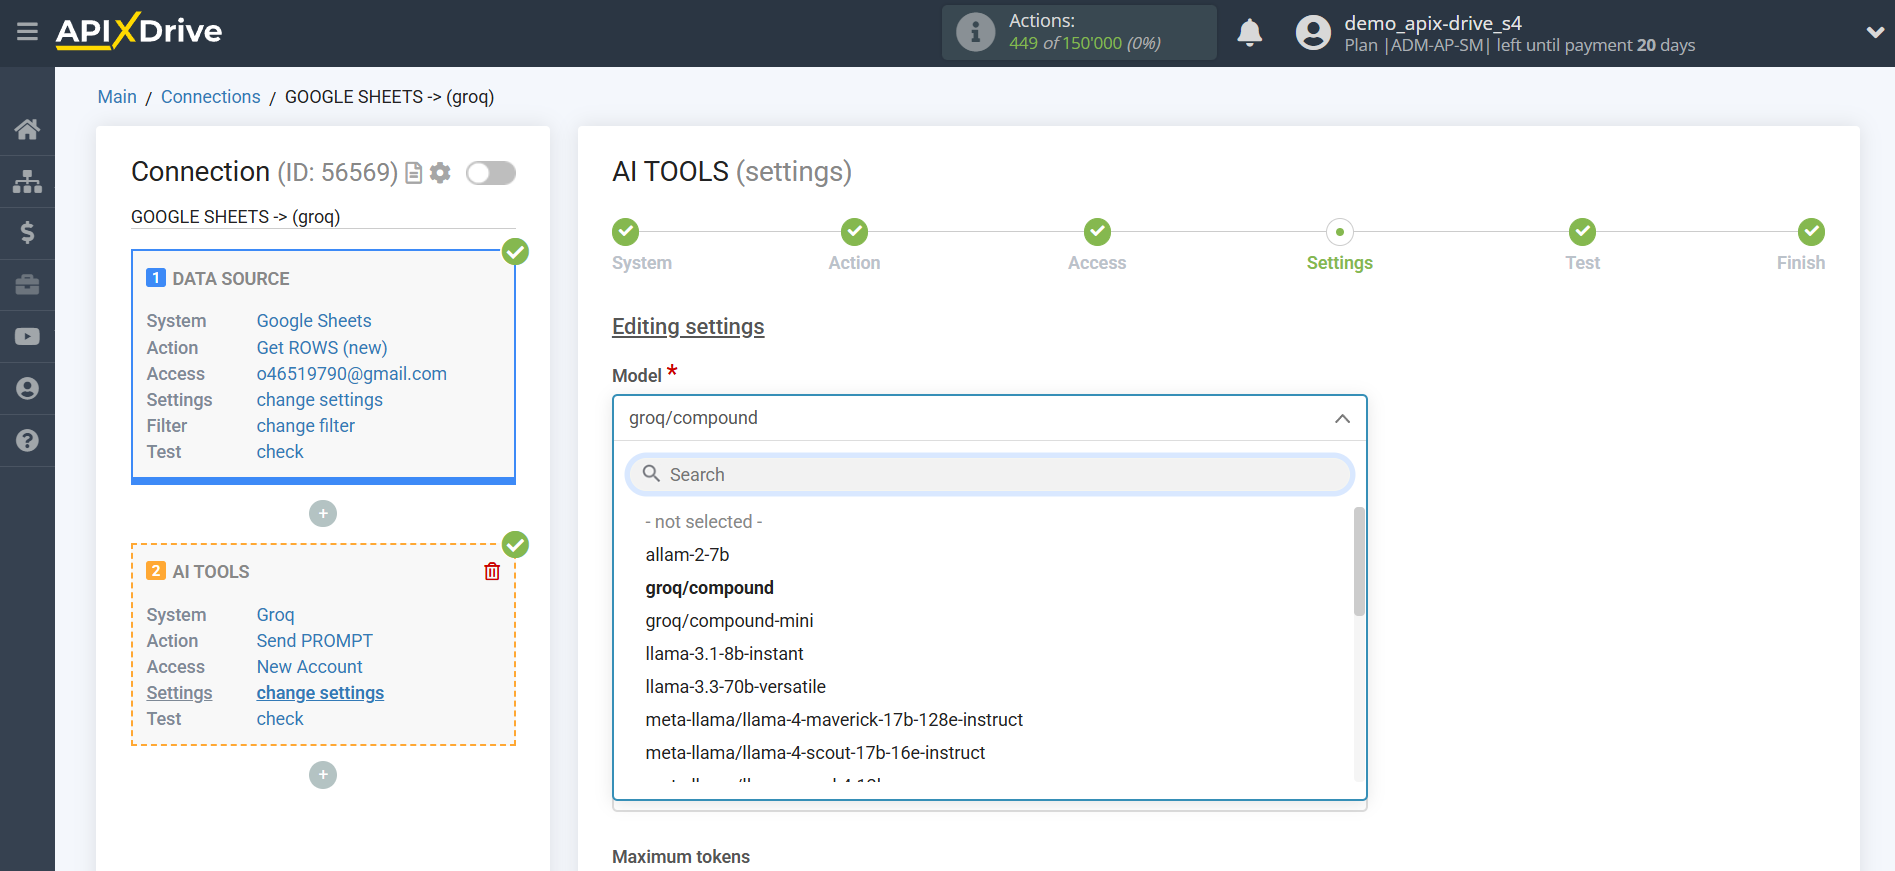Click check link in DATA SOURCE

[x=280, y=452]
